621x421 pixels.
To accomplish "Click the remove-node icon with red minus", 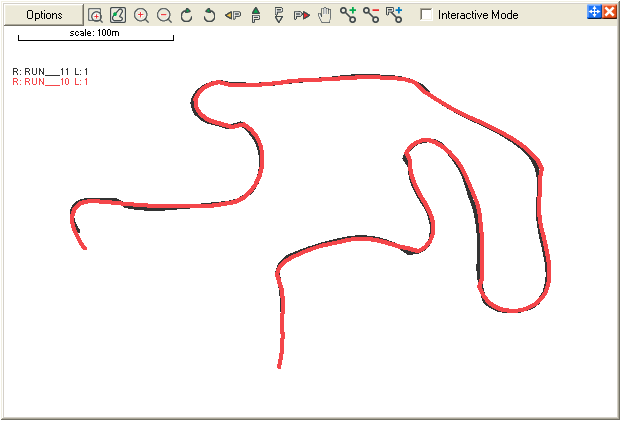I will click(371, 15).
